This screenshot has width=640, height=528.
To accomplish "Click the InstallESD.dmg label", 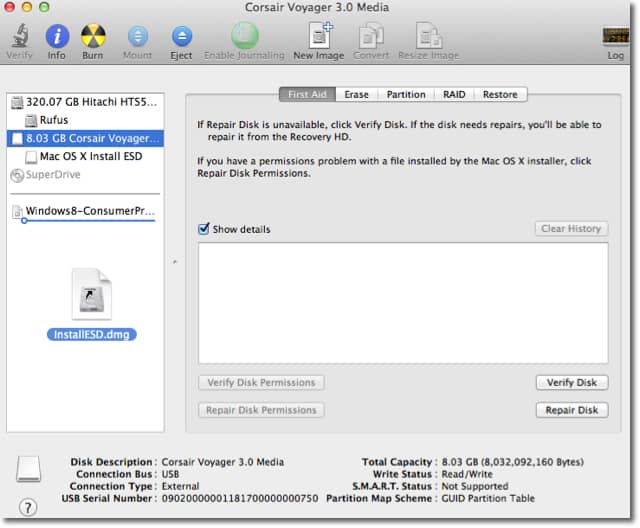I will coord(91,335).
